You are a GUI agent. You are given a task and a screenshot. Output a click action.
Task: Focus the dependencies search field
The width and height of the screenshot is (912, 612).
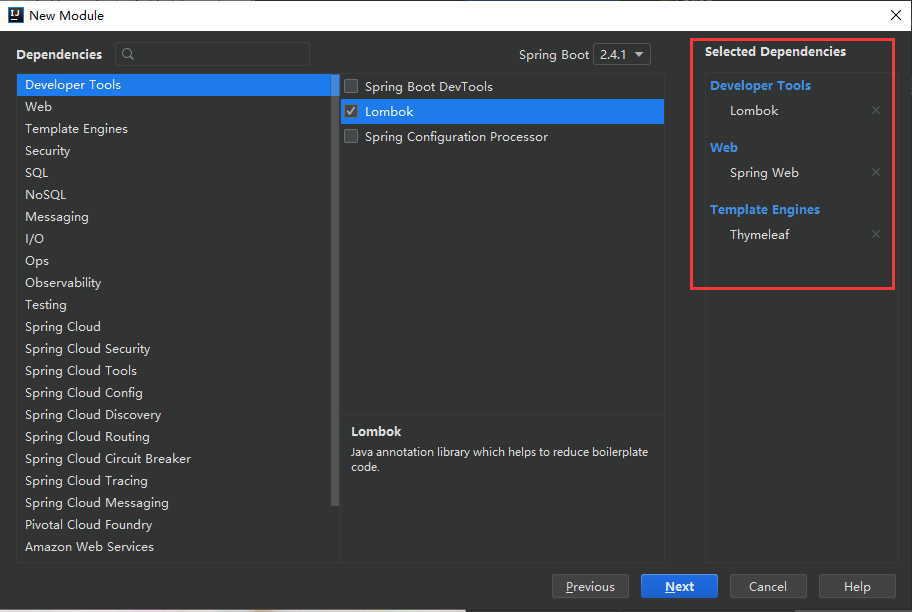pyautogui.click(x=212, y=54)
